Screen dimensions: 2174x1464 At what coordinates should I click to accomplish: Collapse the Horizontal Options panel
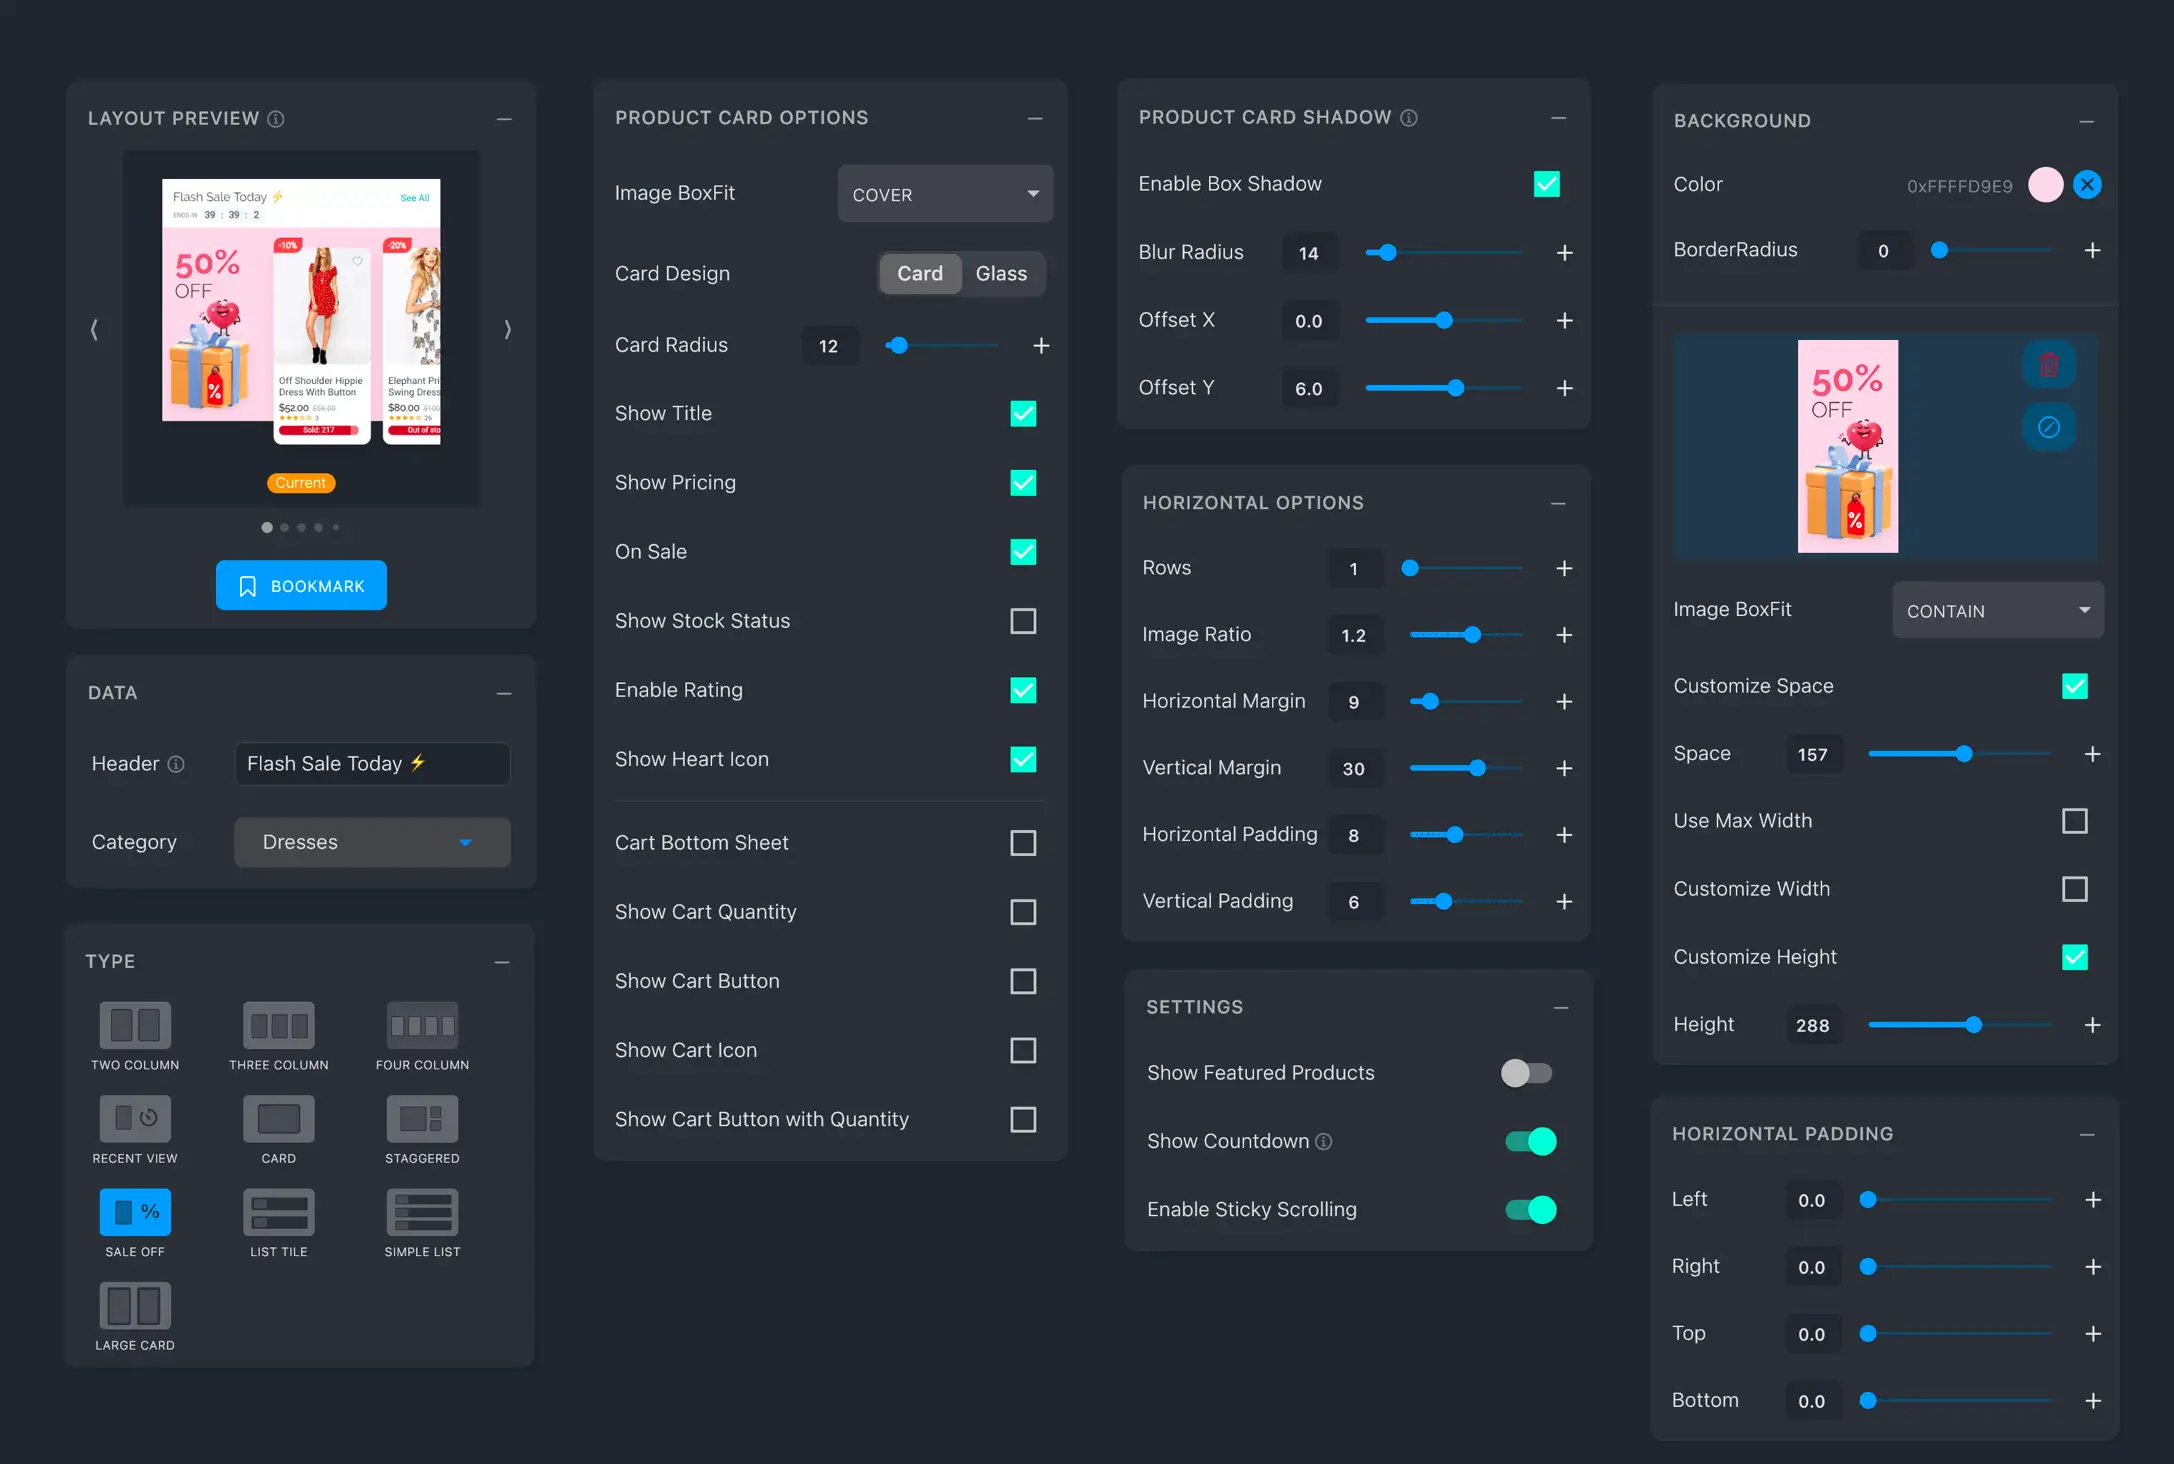pos(1558,503)
